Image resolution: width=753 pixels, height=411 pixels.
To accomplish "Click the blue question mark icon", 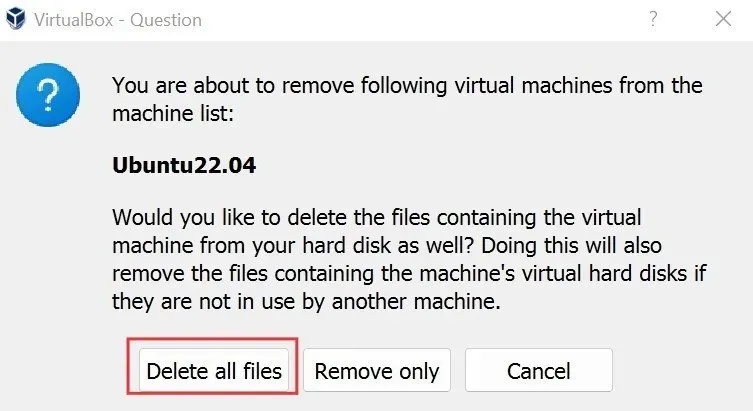I will 42,97.
